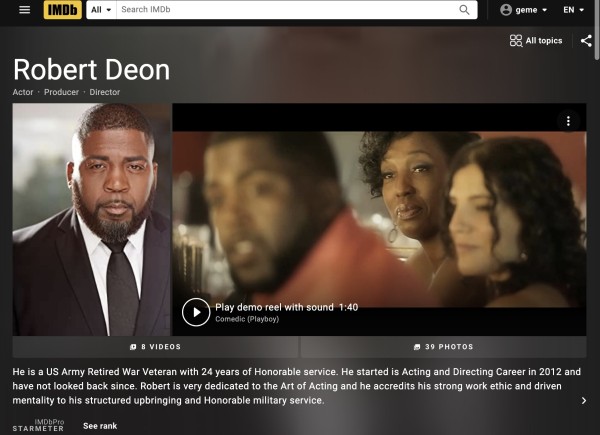Screen dimensions: 600x435
Task: Click the photos icon next to 39 PHOTOS
Action: click(417, 347)
